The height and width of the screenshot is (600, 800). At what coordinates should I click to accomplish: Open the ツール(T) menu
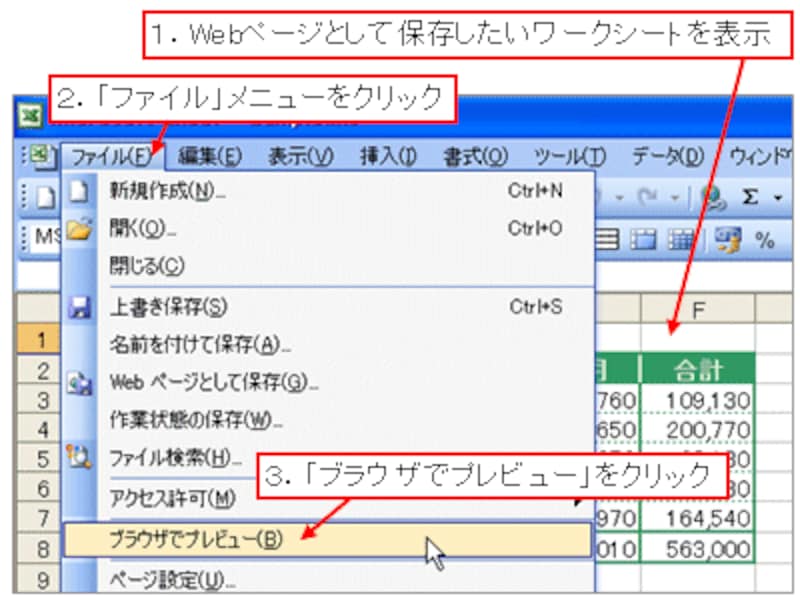pos(569,157)
